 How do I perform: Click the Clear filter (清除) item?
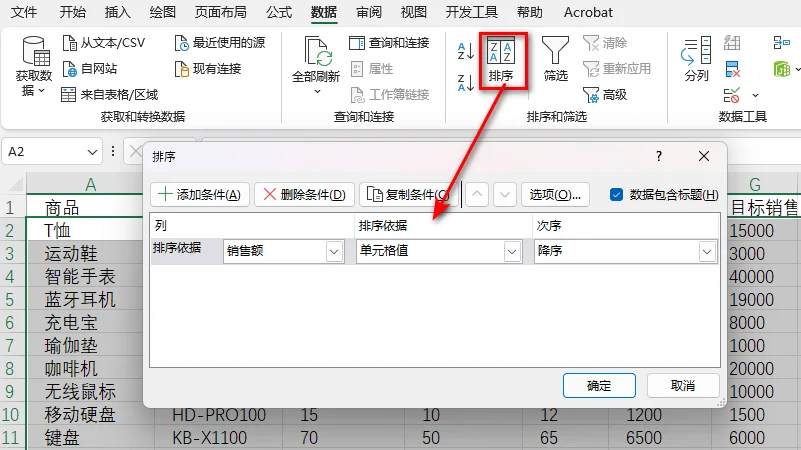pos(605,43)
